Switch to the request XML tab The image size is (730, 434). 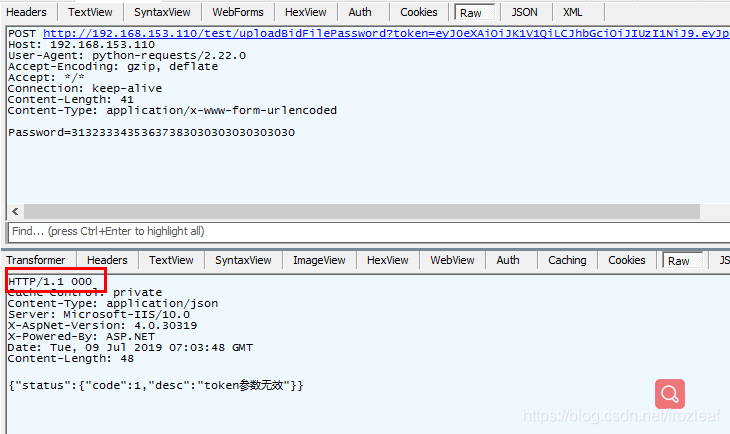pos(573,12)
